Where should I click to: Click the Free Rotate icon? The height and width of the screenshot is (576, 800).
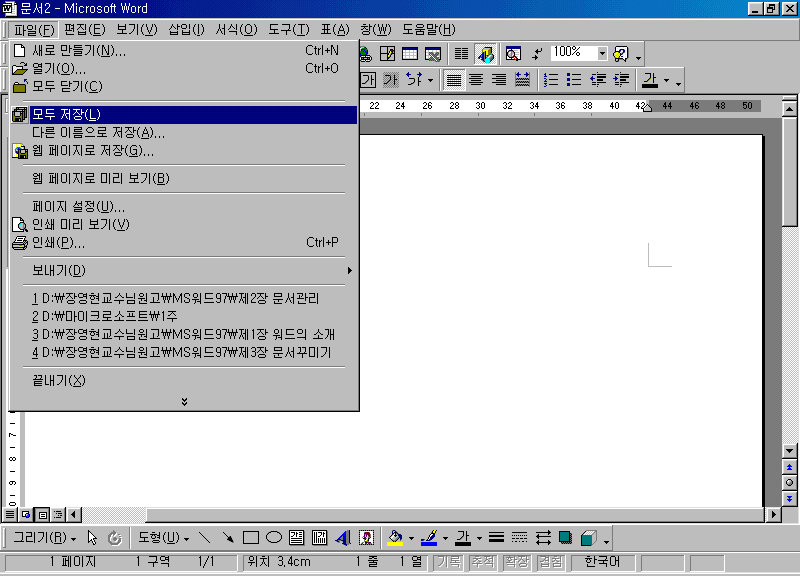point(115,538)
